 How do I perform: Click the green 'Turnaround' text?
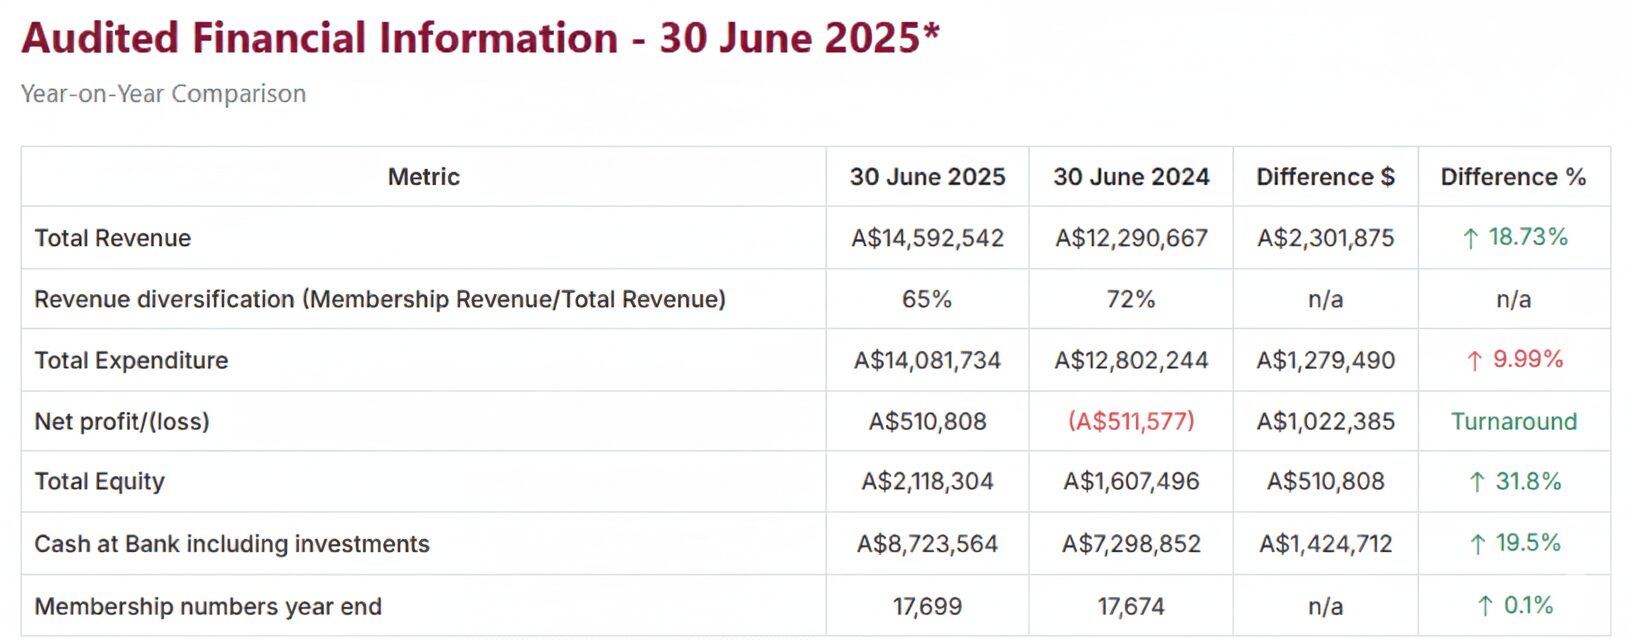1514,422
